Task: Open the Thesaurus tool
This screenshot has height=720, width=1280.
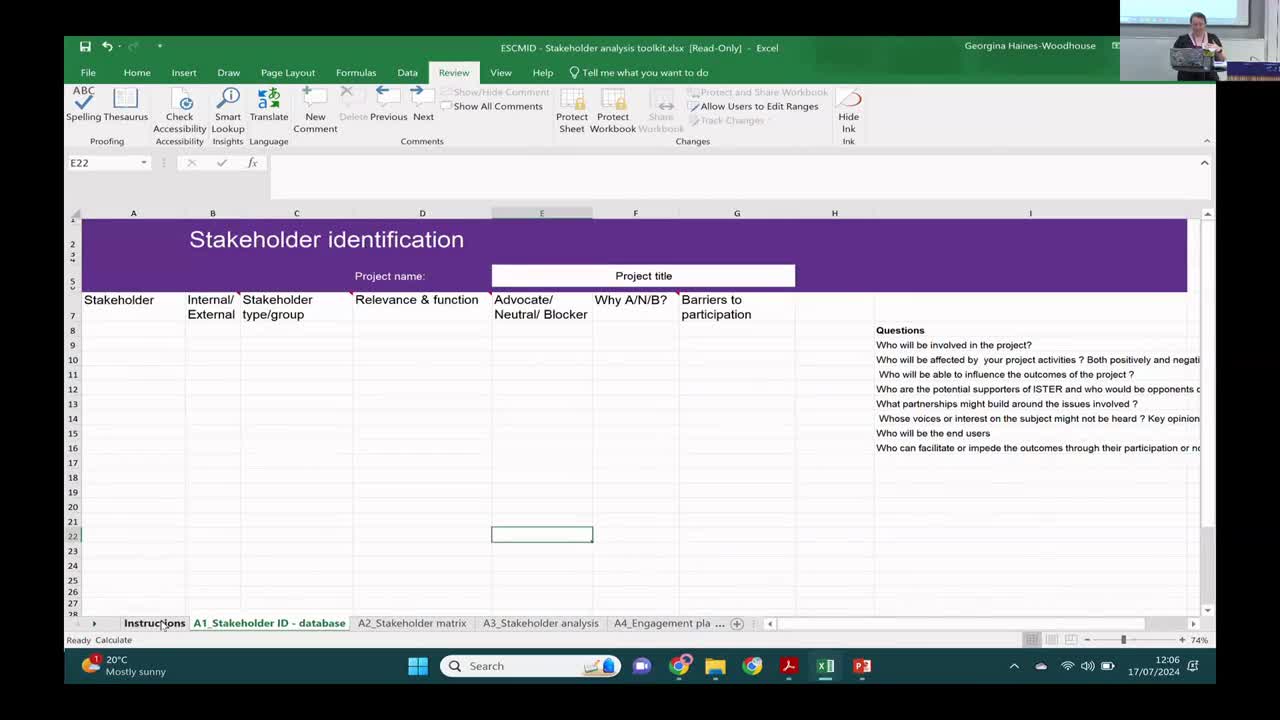Action: coord(126,104)
